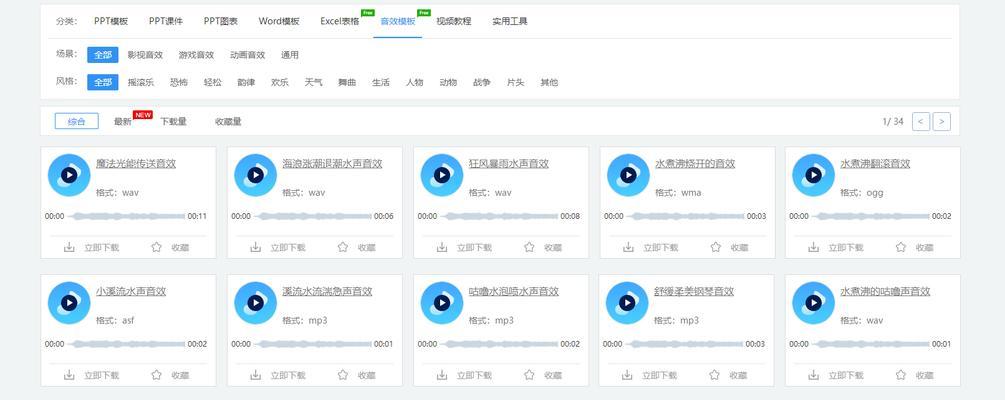Favorite 魔法光能传送音效 with the star icon

(x=156, y=247)
